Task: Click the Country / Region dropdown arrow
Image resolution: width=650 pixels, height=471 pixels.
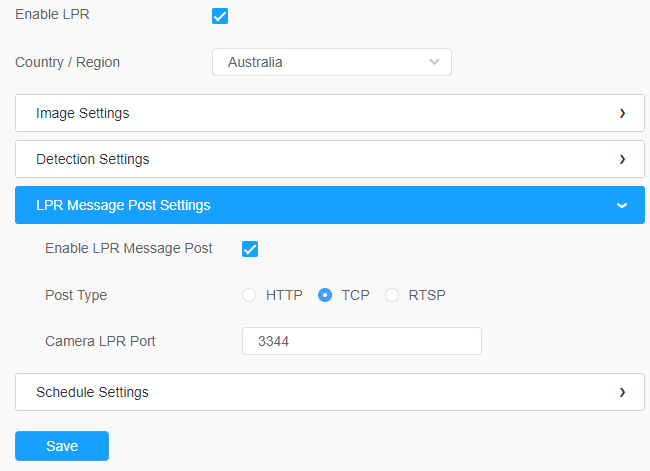Action: pyautogui.click(x=434, y=62)
